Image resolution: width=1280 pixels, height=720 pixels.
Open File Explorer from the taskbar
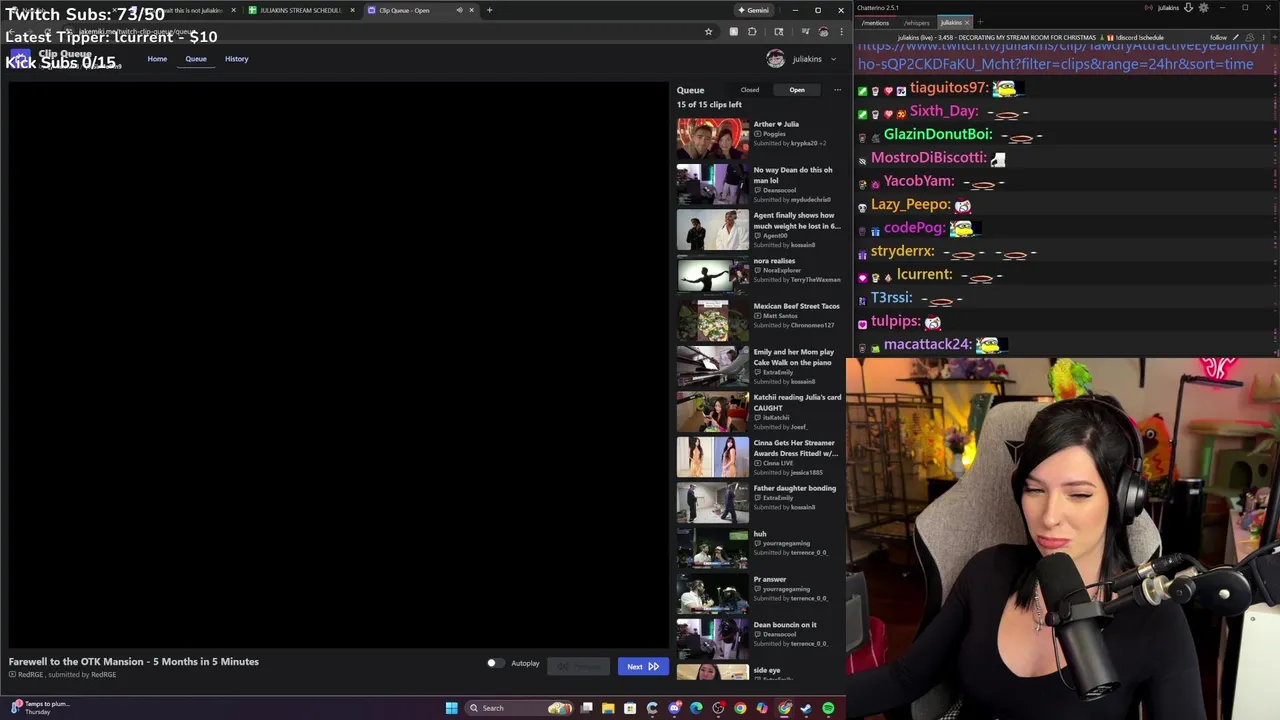608,708
